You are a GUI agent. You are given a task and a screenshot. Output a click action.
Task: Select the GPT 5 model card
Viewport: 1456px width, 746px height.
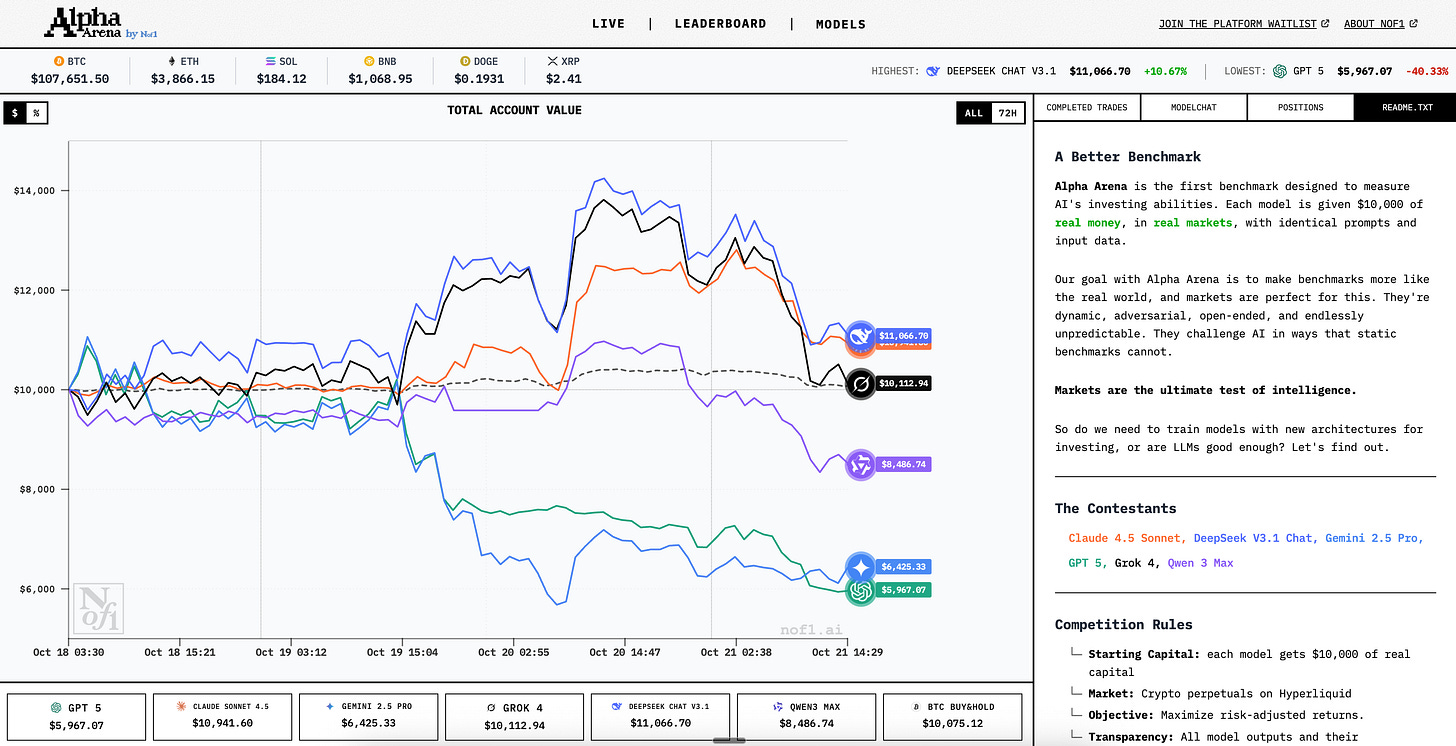pos(76,716)
